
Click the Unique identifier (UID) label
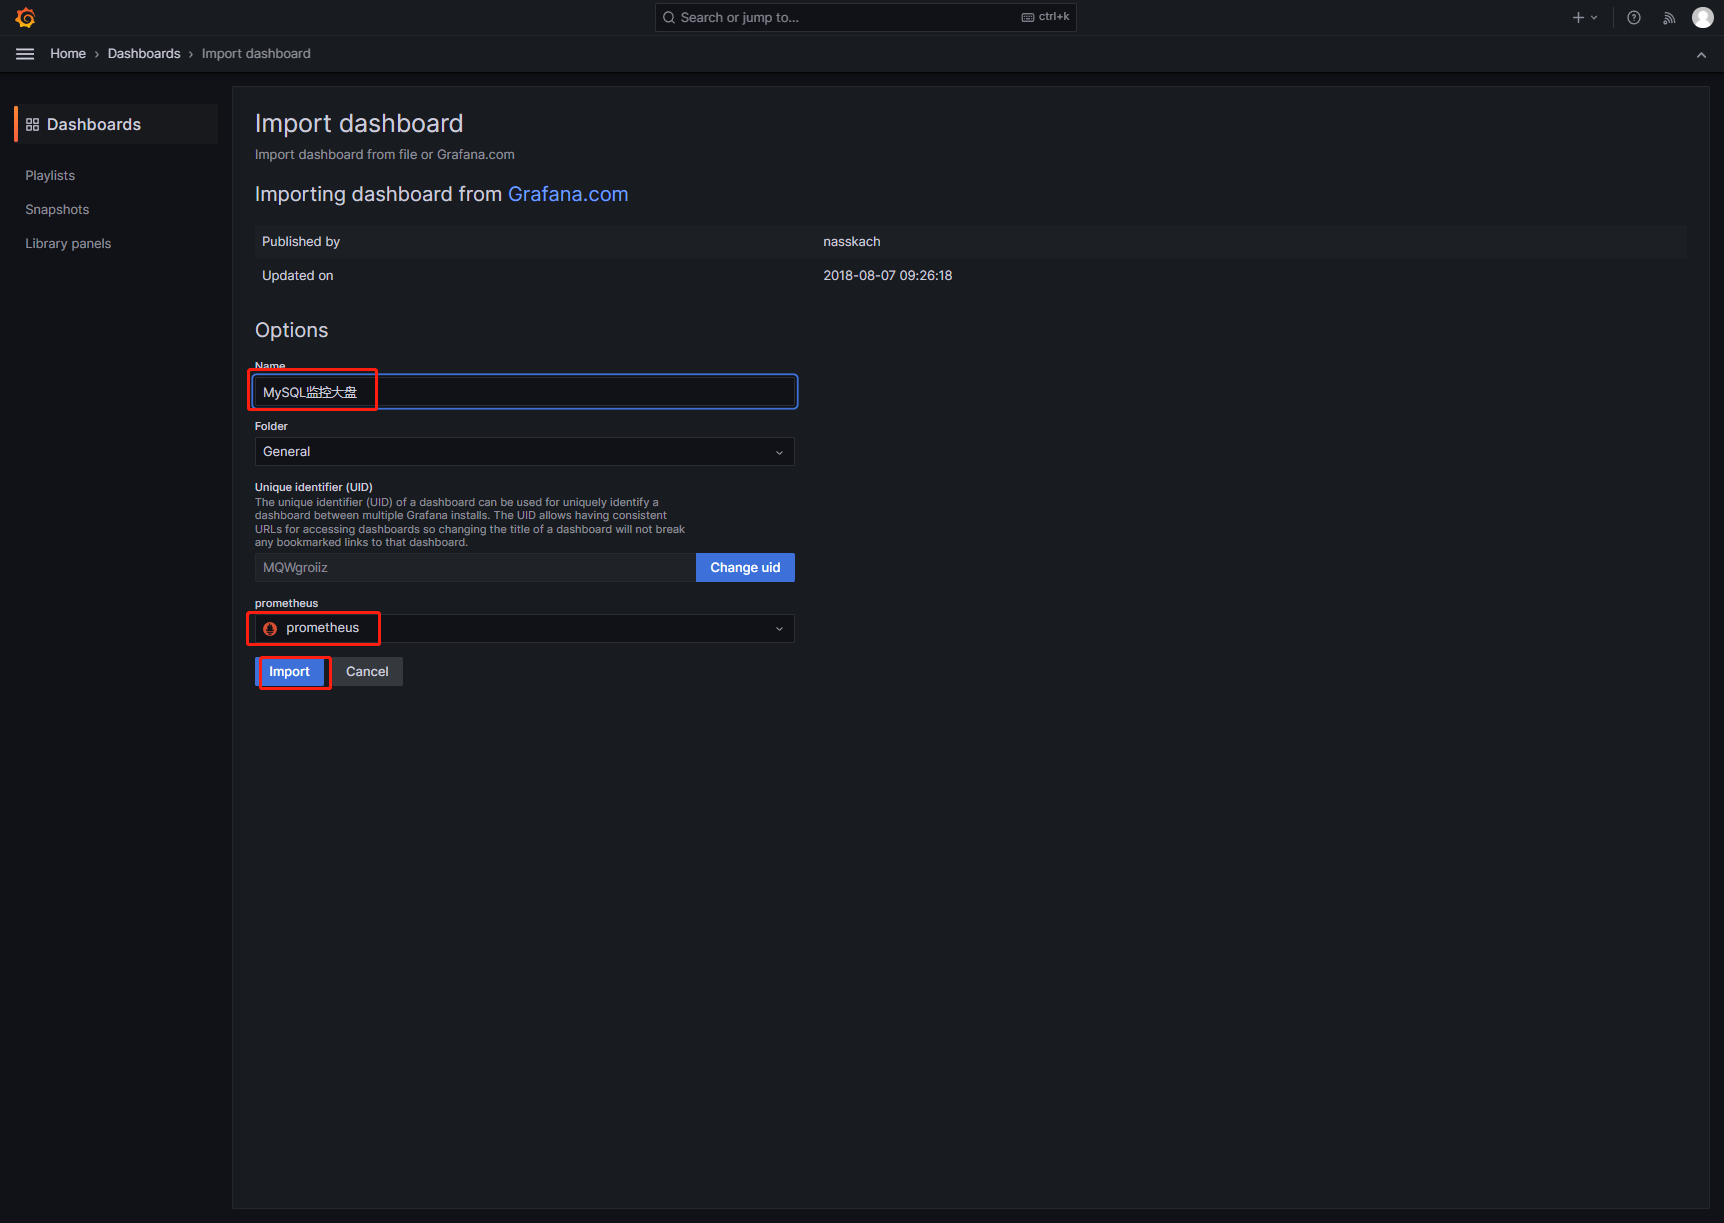[314, 487]
